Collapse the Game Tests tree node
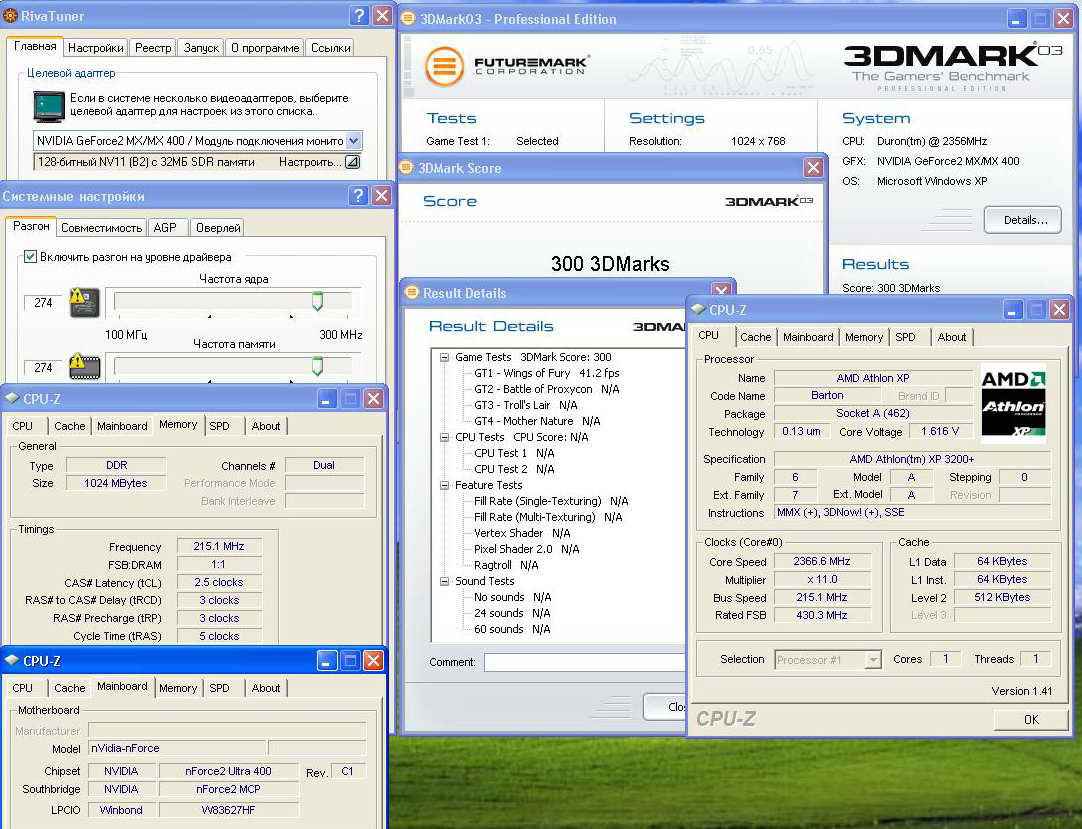 444,357
